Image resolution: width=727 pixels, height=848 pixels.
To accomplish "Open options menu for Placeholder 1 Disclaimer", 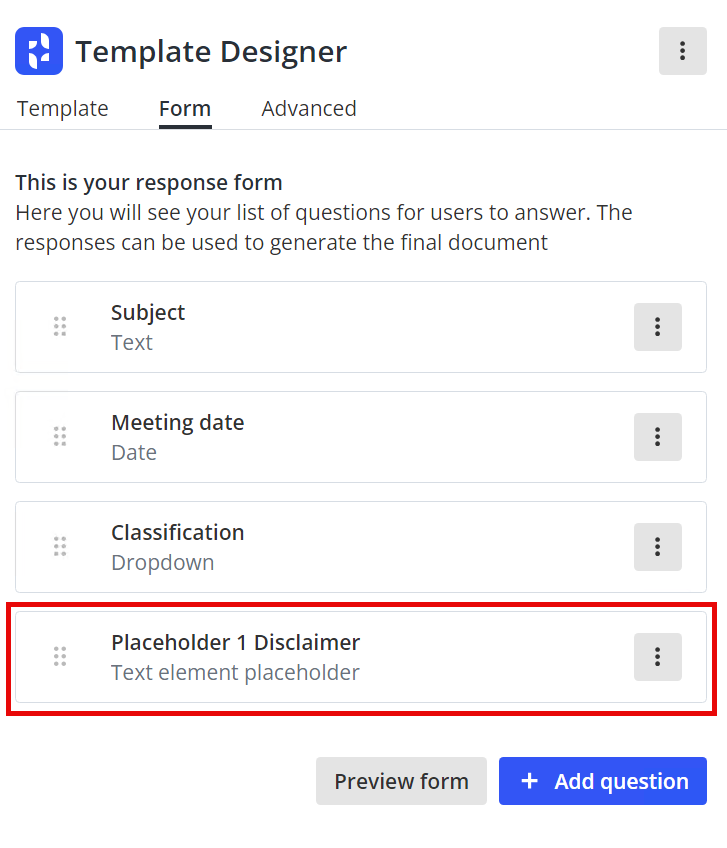I will click(x=657, y=657).
